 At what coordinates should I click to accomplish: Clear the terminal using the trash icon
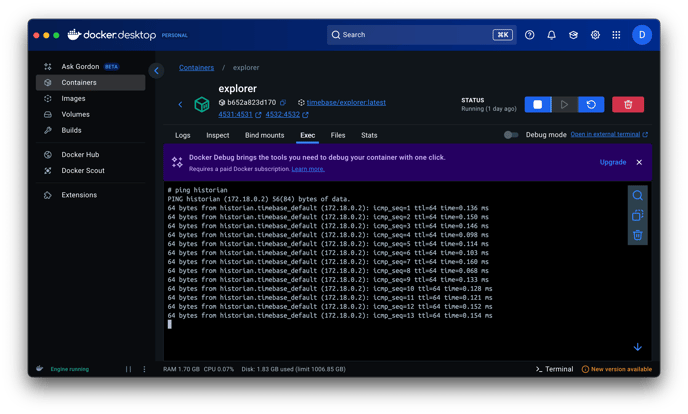637,235
